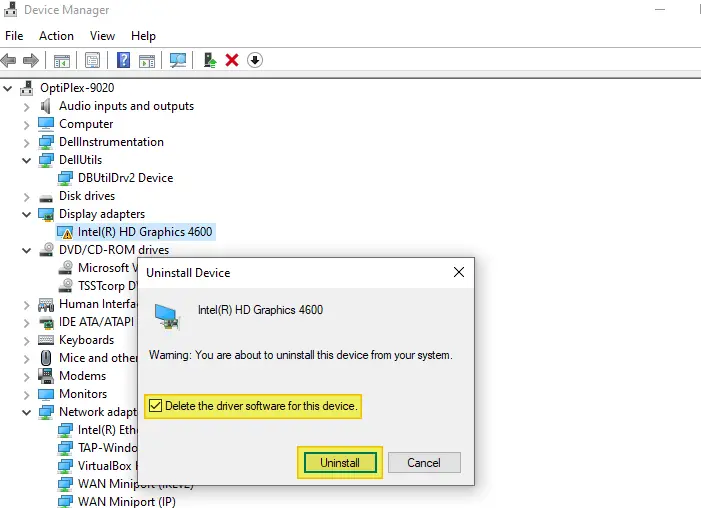Scan for hardware changes monitor icon
Viewport: 701px width, 508px height.
[x=177, y=60]
